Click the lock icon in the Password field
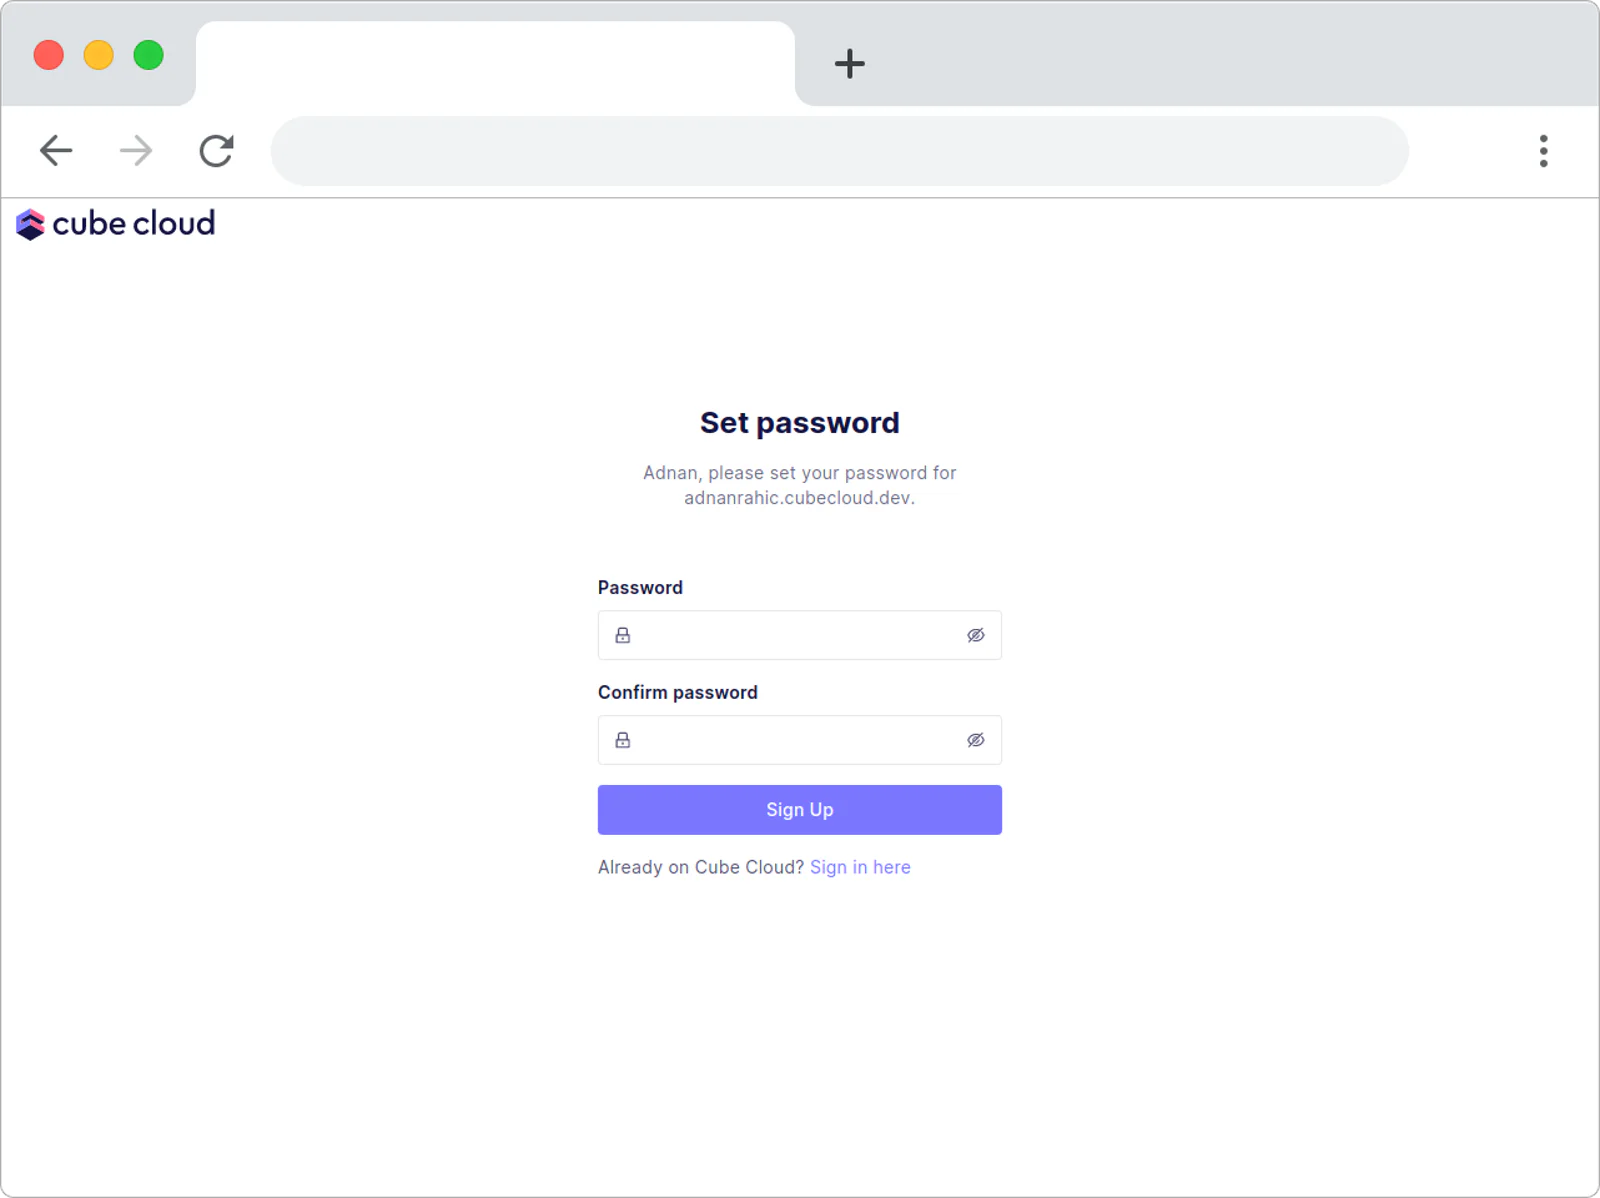This screenshot has height=1198, width=1600. tap(623, 635)
